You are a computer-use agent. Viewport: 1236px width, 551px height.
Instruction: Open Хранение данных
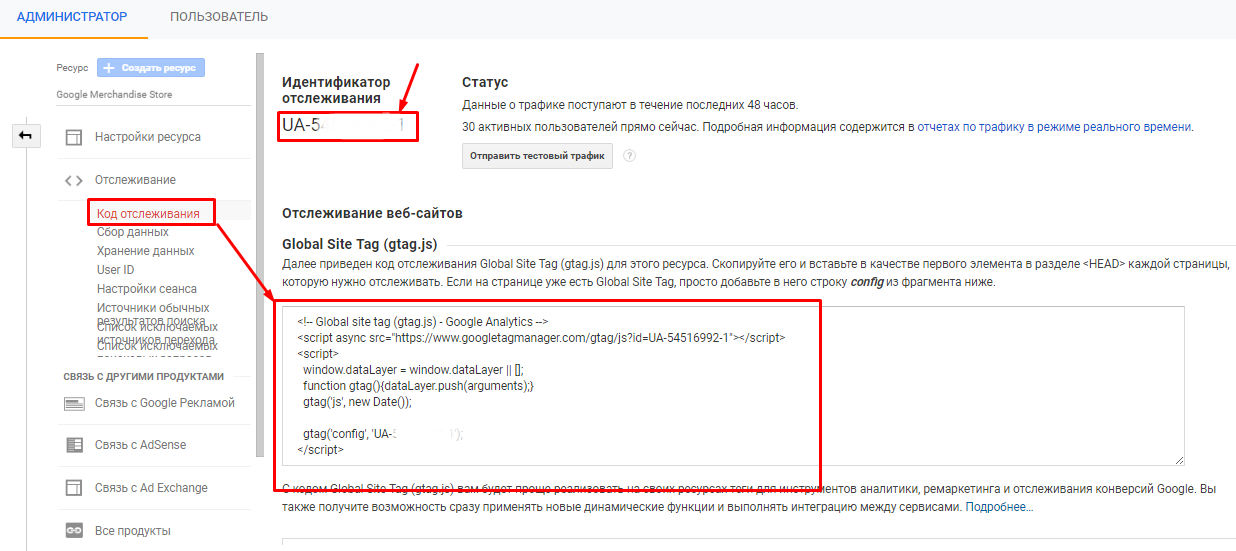[x=145, y=251]
